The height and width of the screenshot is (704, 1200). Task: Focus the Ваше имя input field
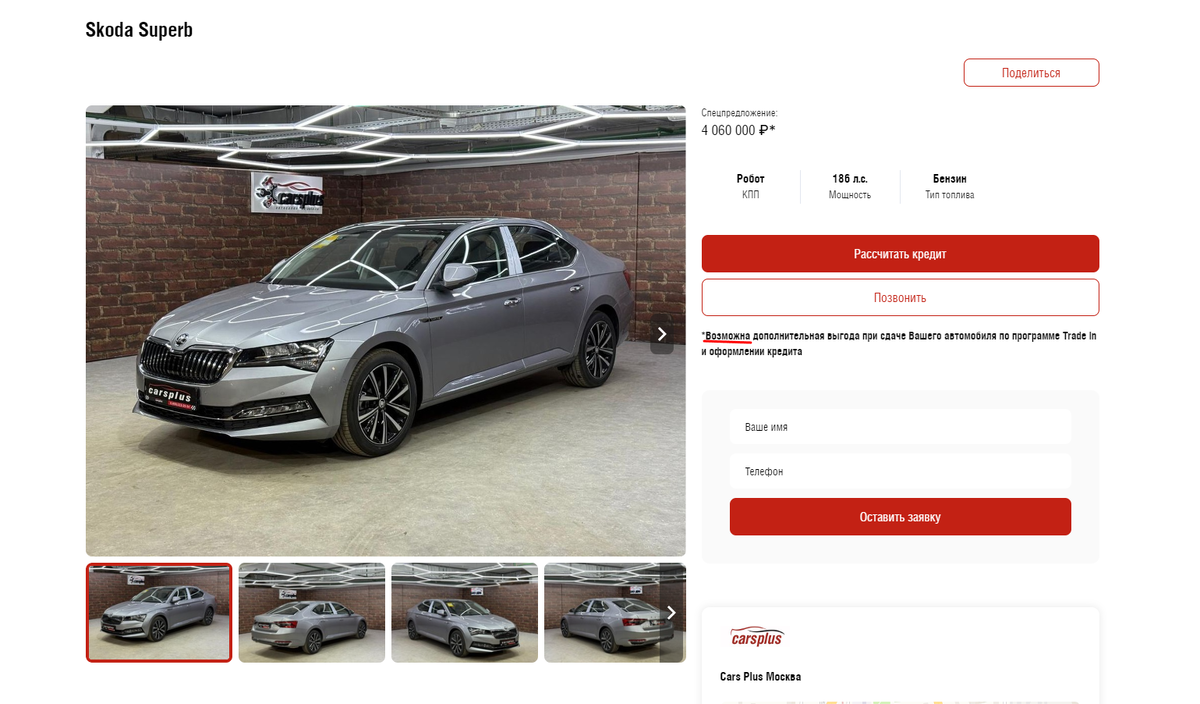[900, 427]
